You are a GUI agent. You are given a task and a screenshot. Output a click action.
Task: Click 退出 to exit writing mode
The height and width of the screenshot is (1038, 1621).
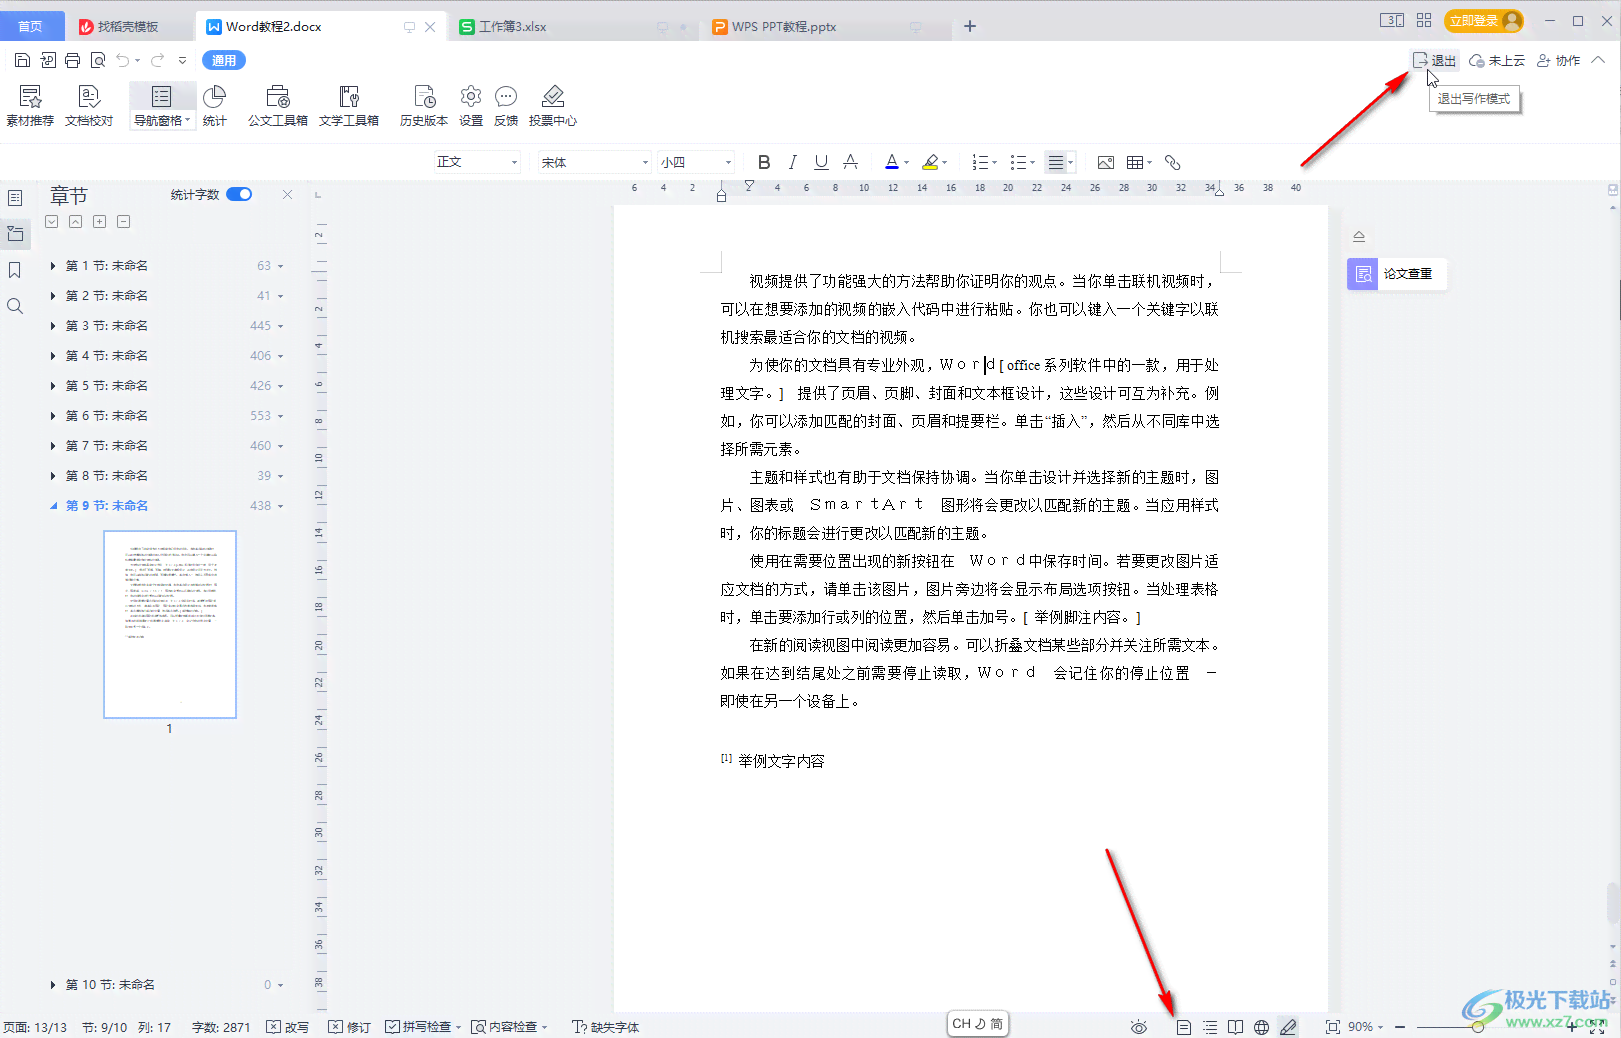(x=1434, y=60)
